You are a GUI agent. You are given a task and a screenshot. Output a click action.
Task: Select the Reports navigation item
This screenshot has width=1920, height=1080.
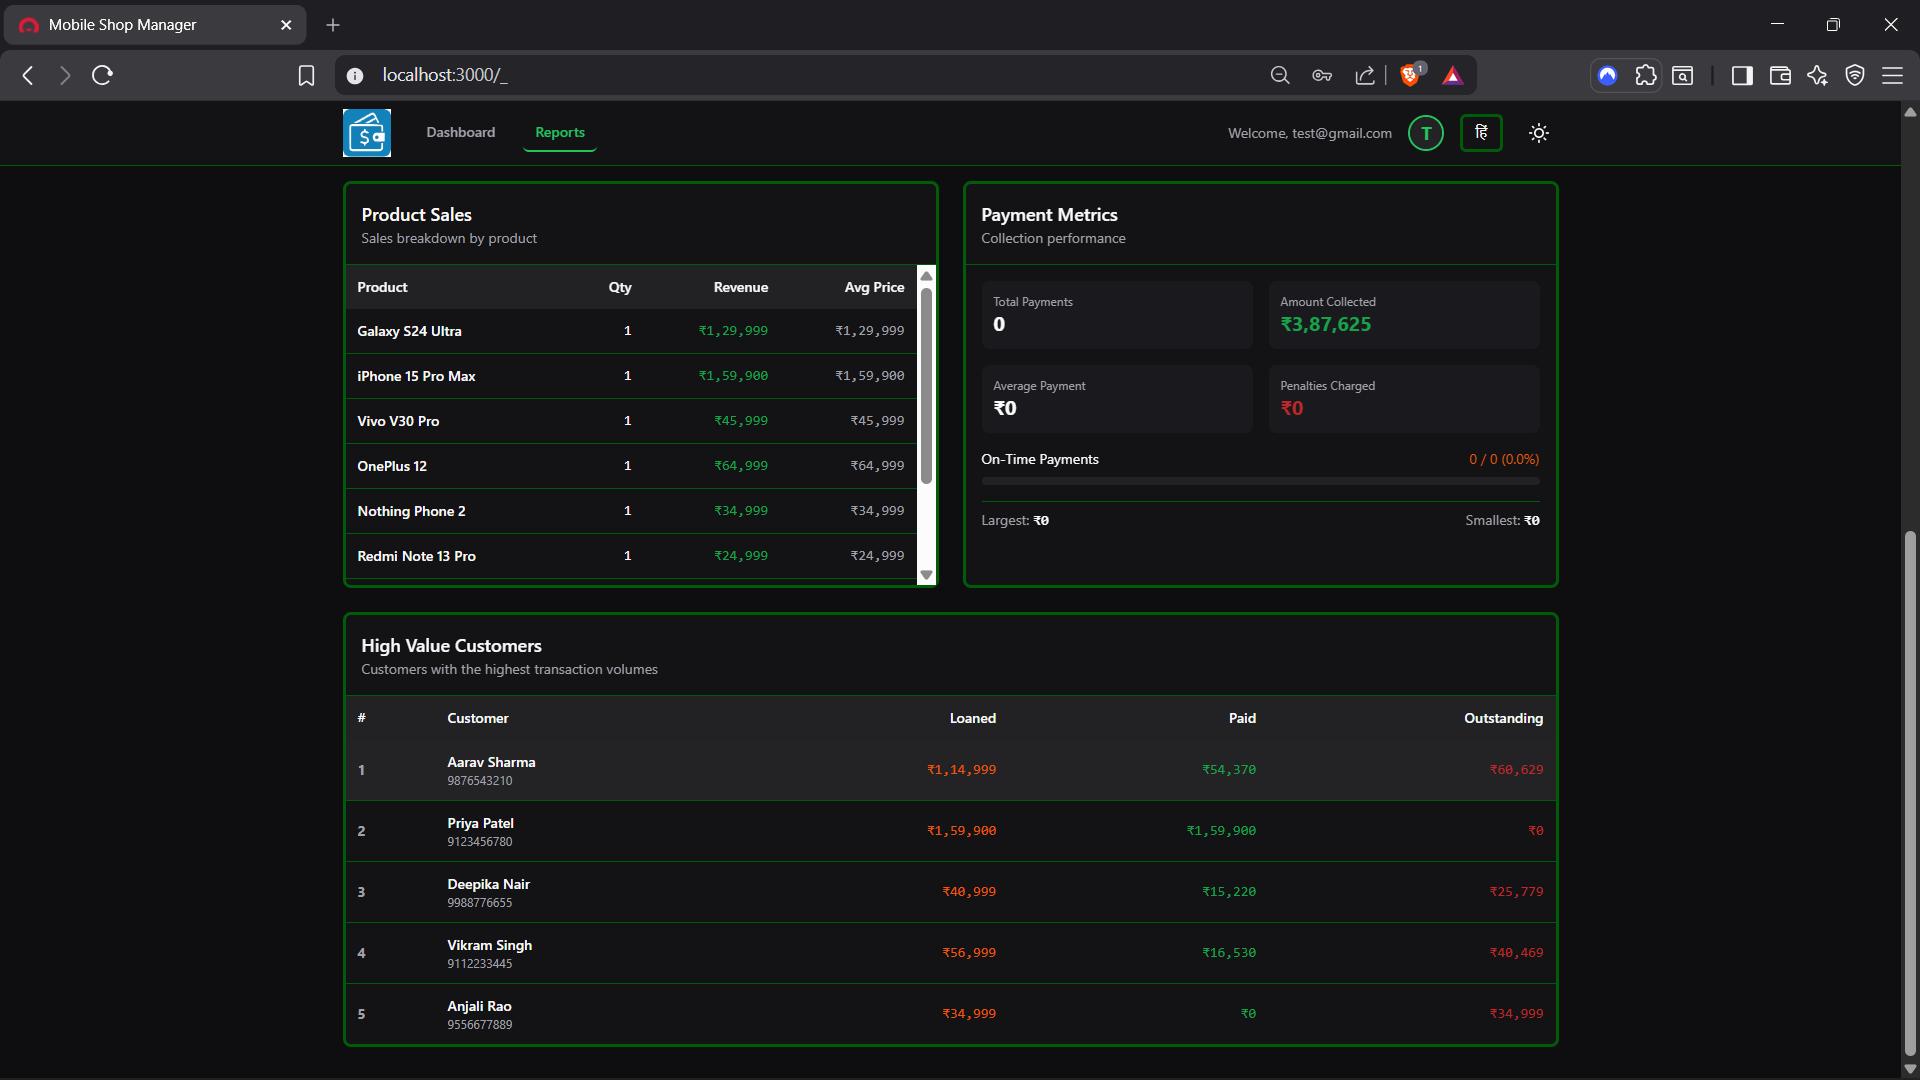coord(559,132)
